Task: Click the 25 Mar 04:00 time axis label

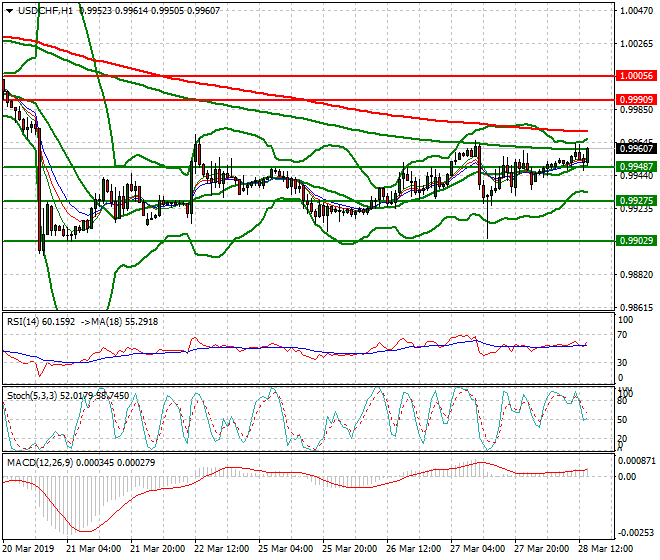Action: pos(286,549)
